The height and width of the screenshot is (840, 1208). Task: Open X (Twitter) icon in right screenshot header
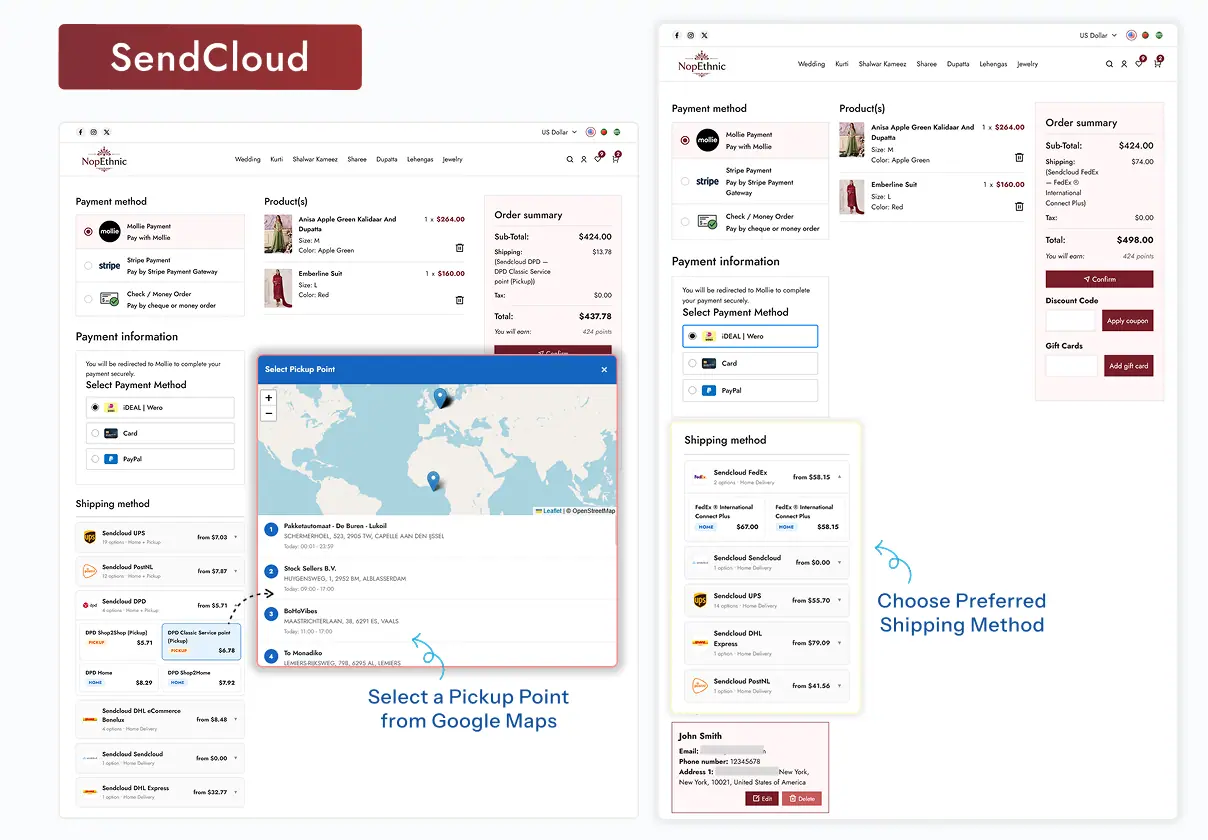pyautogui.click(x=704, y=35)
